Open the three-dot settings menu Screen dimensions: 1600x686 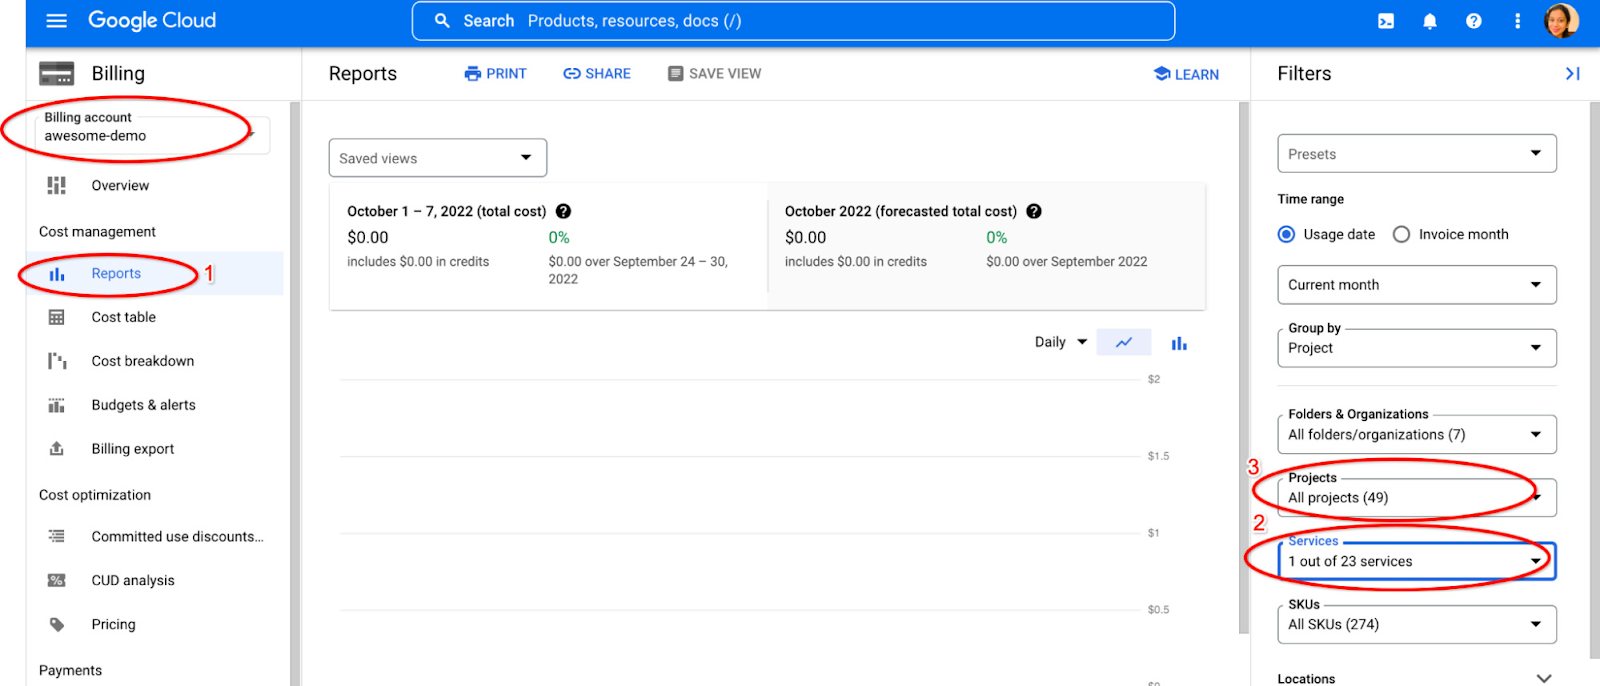coord(1517,21)
